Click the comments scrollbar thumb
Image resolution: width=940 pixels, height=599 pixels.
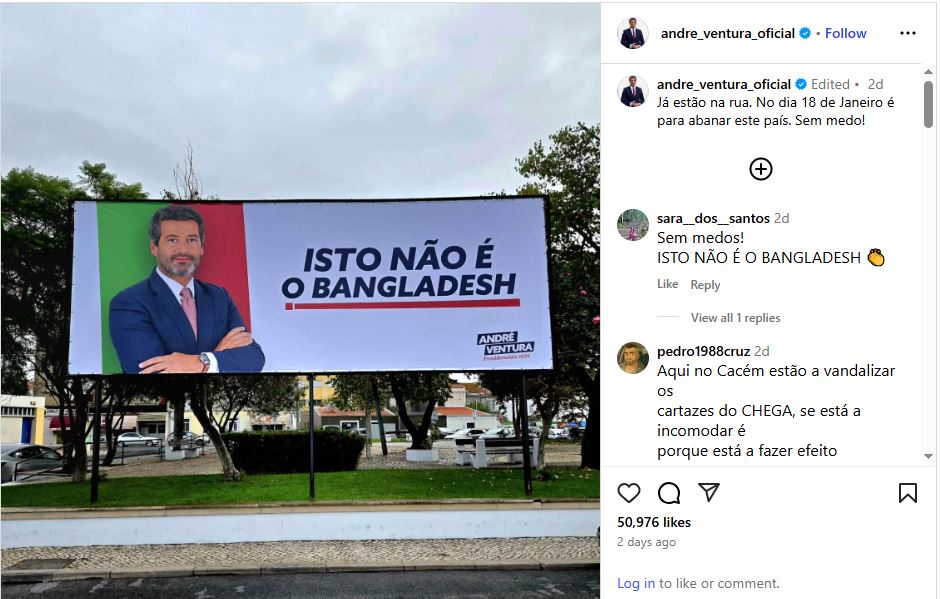[929, 104]
